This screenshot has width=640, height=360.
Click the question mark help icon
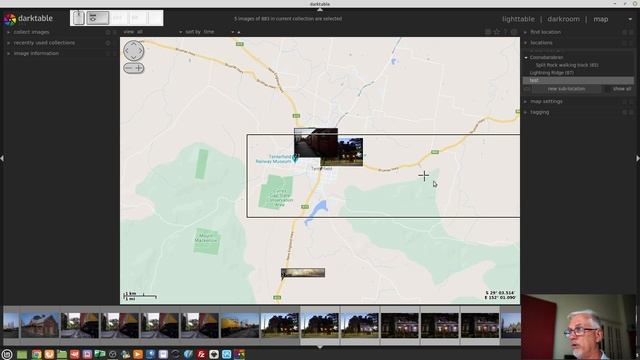point(505,32)
